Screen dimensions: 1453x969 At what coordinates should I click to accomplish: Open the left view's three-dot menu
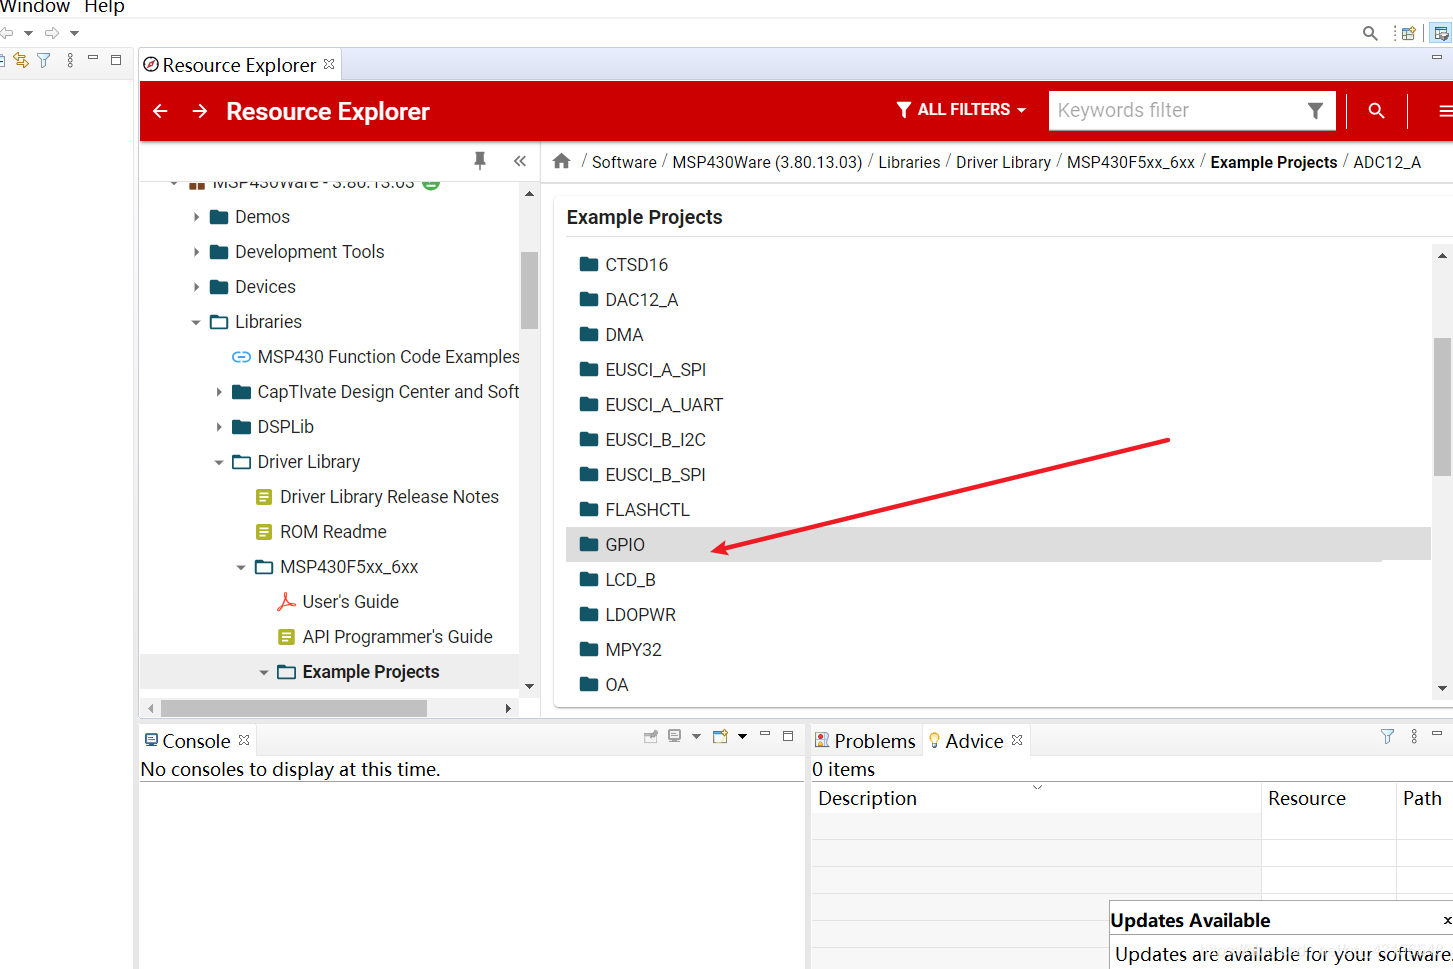[70, 60]
